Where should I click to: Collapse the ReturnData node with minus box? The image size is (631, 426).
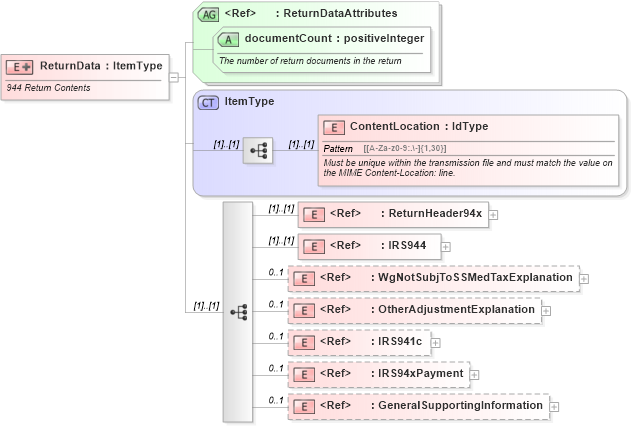(174, 77)
